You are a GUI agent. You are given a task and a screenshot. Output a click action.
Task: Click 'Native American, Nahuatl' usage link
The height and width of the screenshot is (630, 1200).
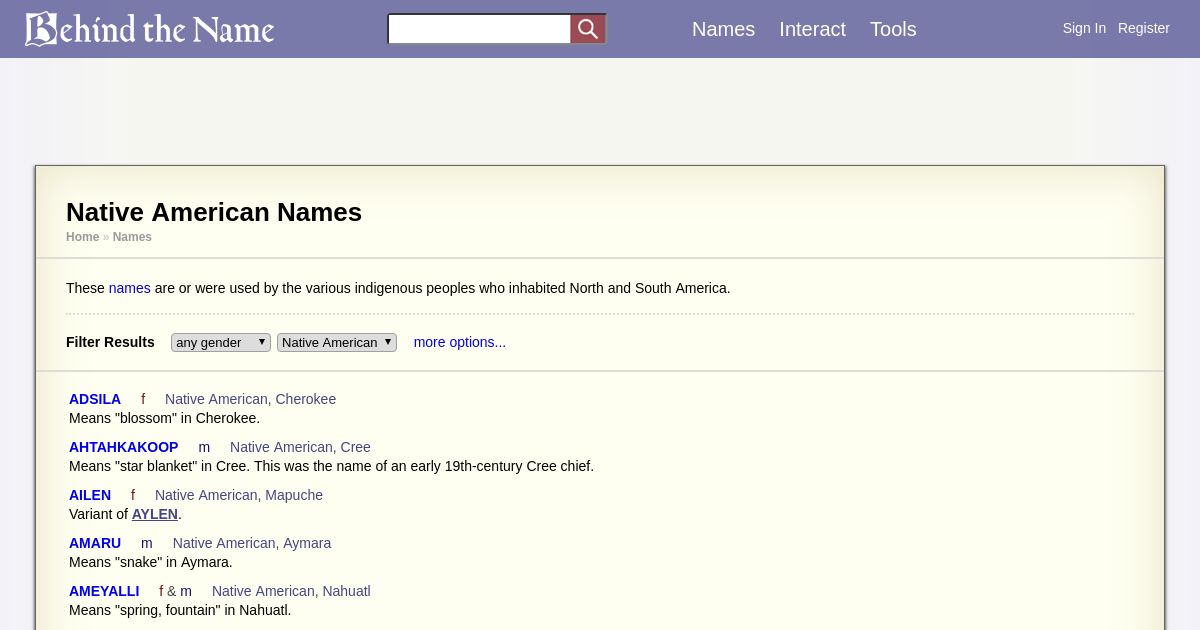tap(291, 591)
